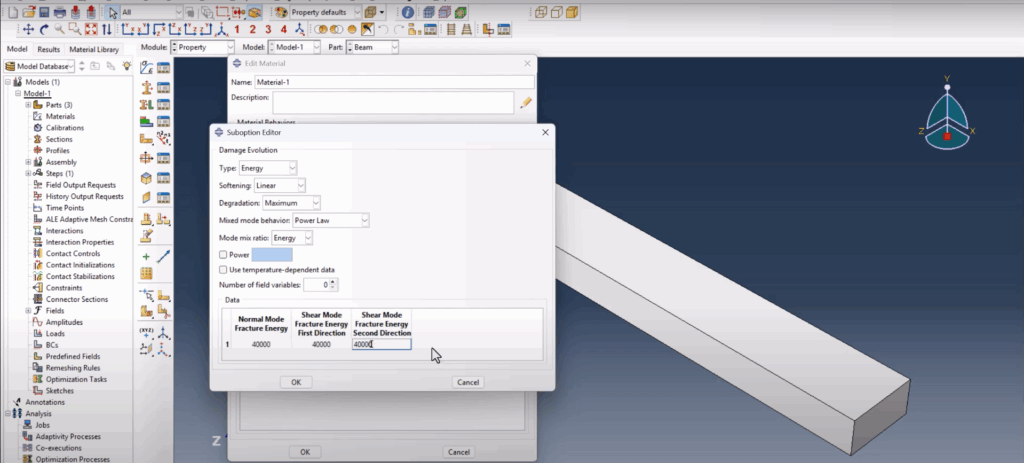Select the Rotate View tool
The height and width of the screenshot is (463, 1024).
click(44, 29)
